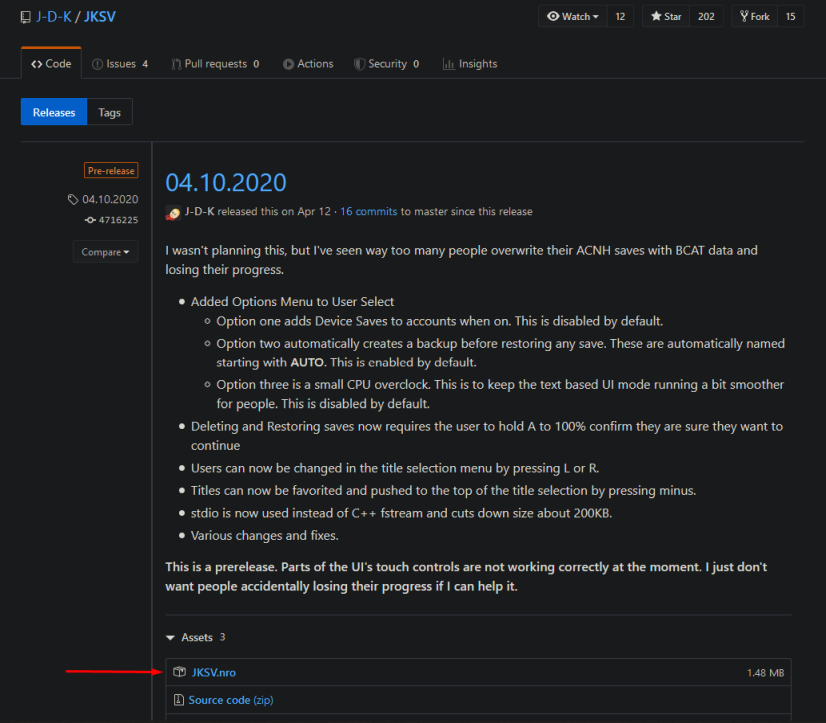The width and height of the screenshot is (826, 723).
Task: Open the Compare dropdown
Action: click(105, 252)
